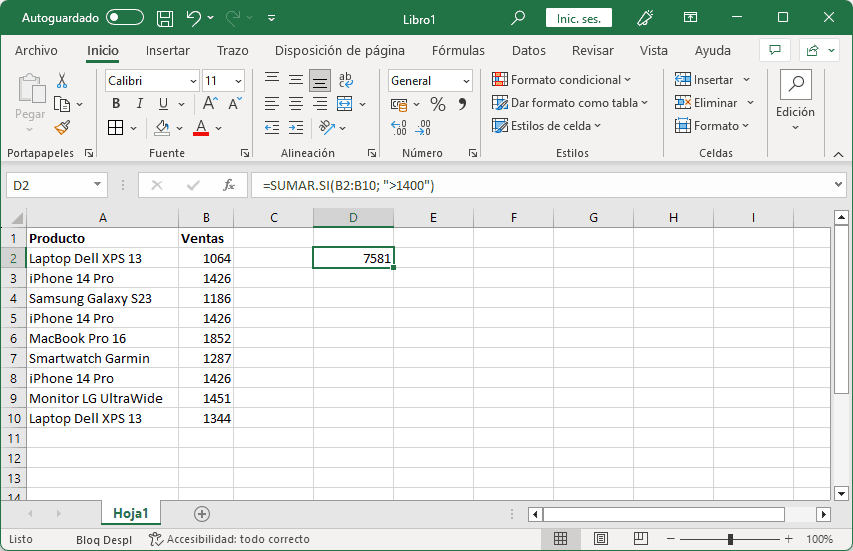853x551 pixels.
Task: Increase decimal places
Action: [399, 128]
